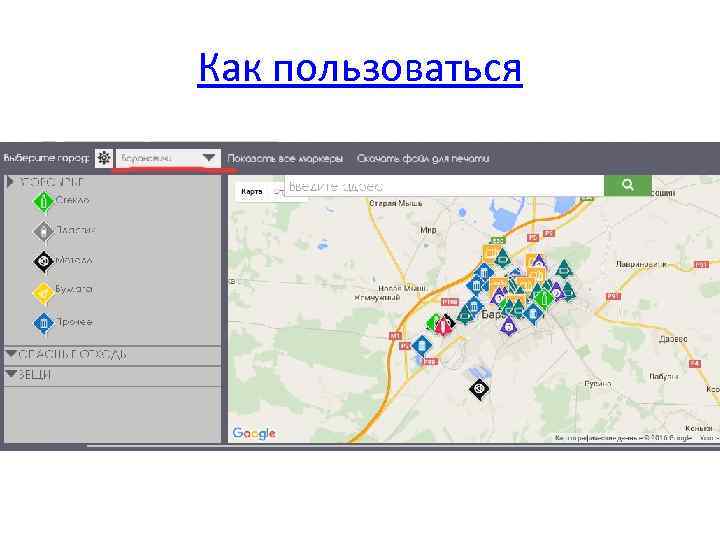This screenshot has width=720, height=540.
Task: Click the 'Новая Мышь' place label on the map
Action: [402, 288]
